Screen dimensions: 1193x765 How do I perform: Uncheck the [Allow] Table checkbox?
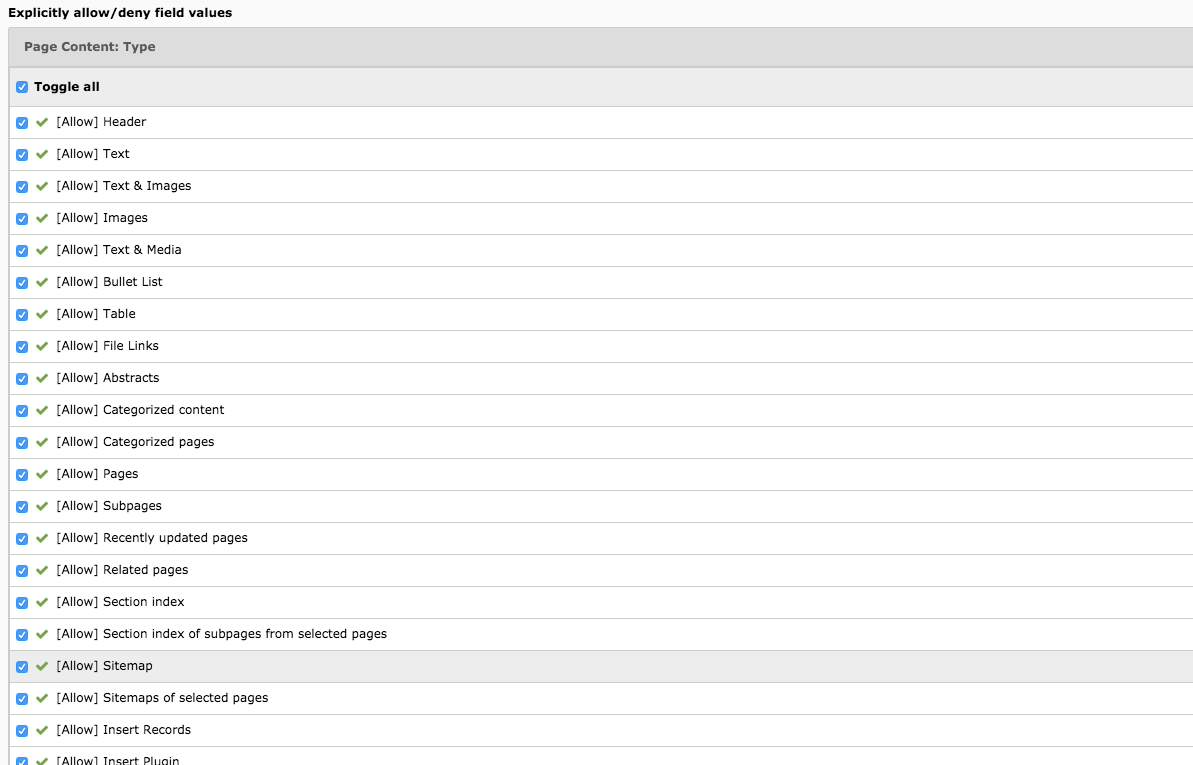coord(22,314)
